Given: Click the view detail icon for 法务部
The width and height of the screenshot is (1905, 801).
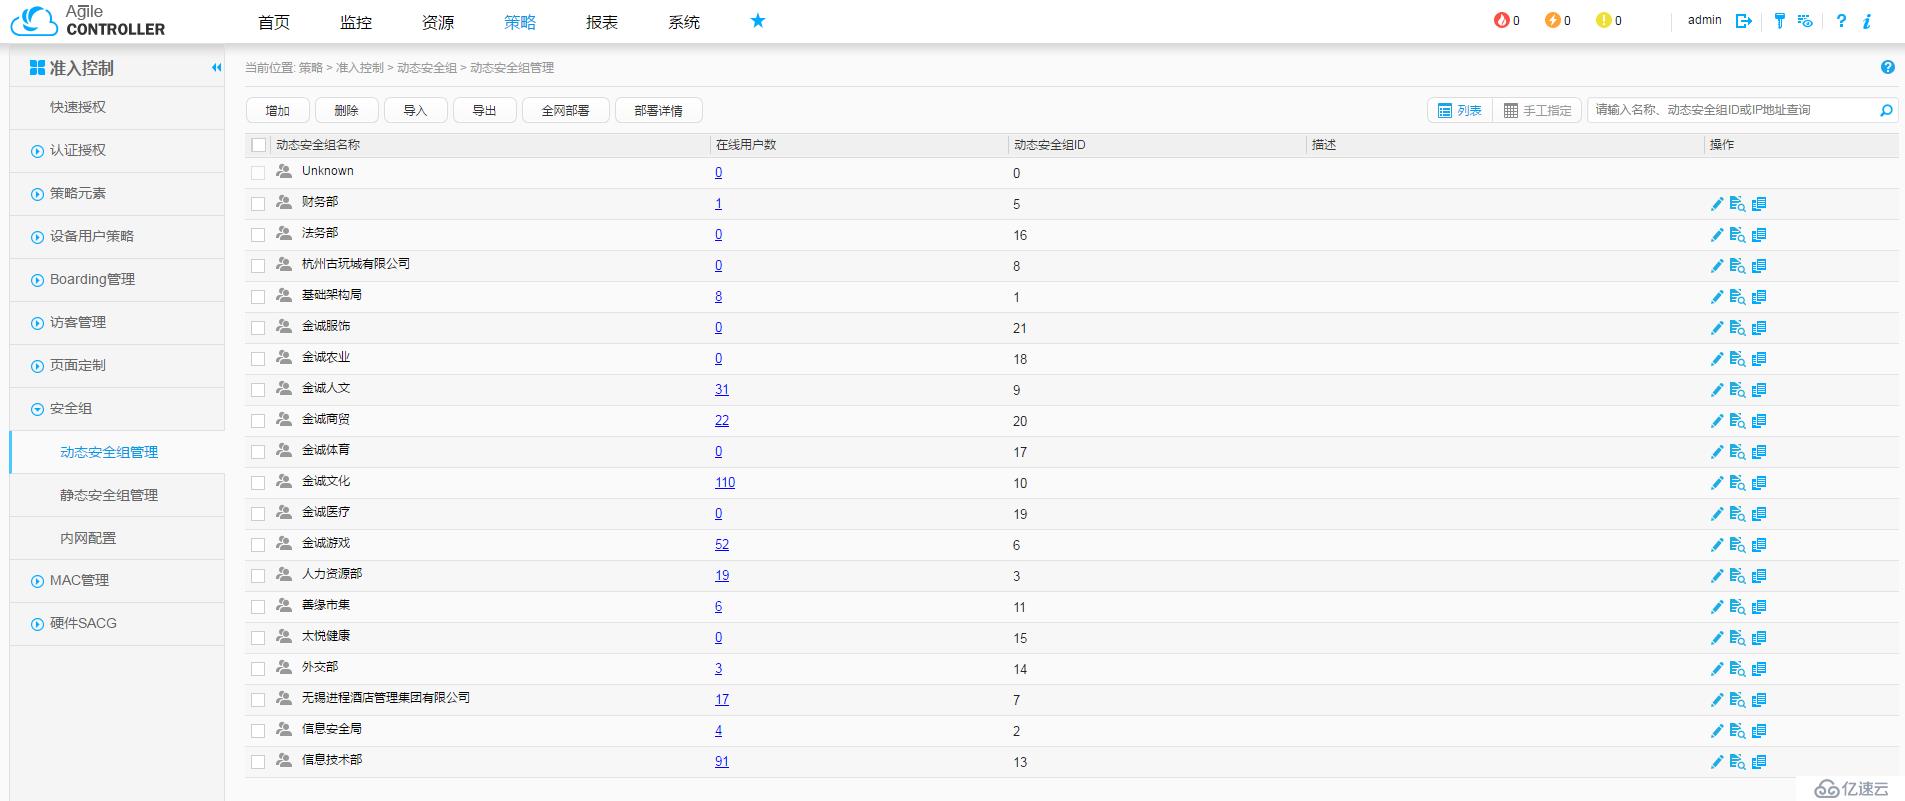Looking at the screenshot, I should (1738, 235).
